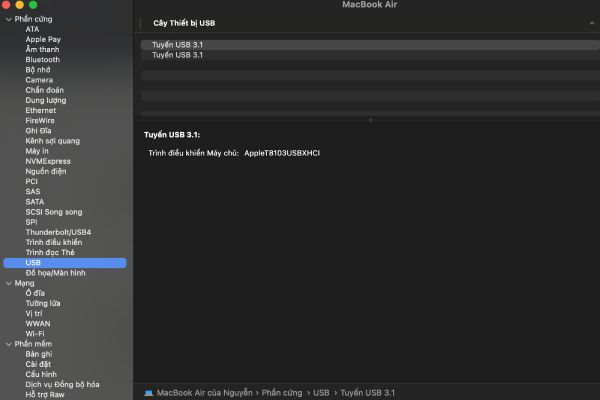Select SATA sidebar item
Viewport: 600px width, 400px height.
click(x=34, y=202)
